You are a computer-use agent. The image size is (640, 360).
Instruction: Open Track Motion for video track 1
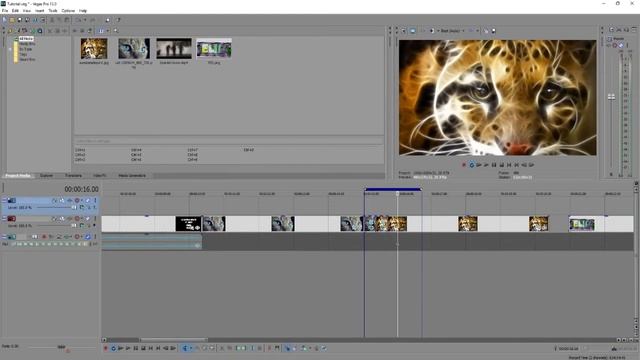click(62, 200)
